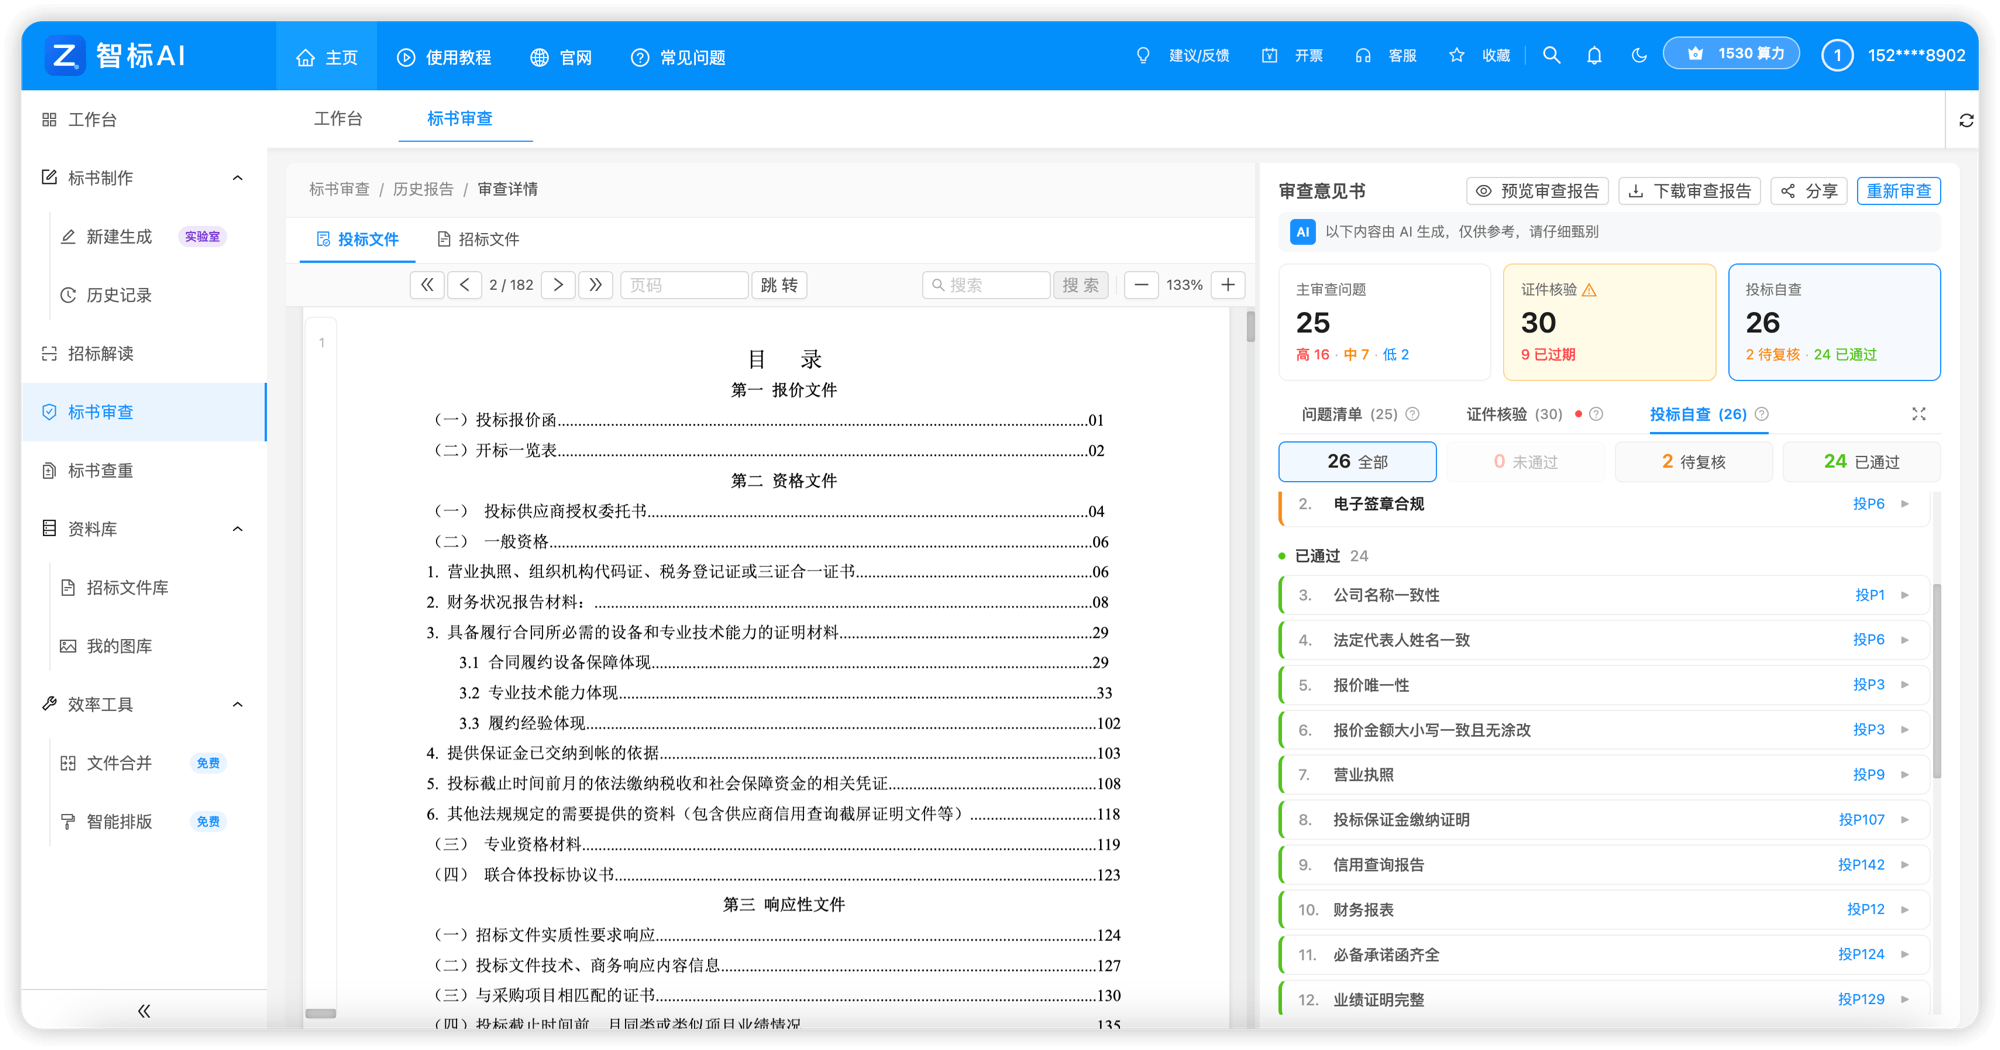The image size is (2000, 1050).
Task: Click the 1530 算力 badge
Action: 1732,54
